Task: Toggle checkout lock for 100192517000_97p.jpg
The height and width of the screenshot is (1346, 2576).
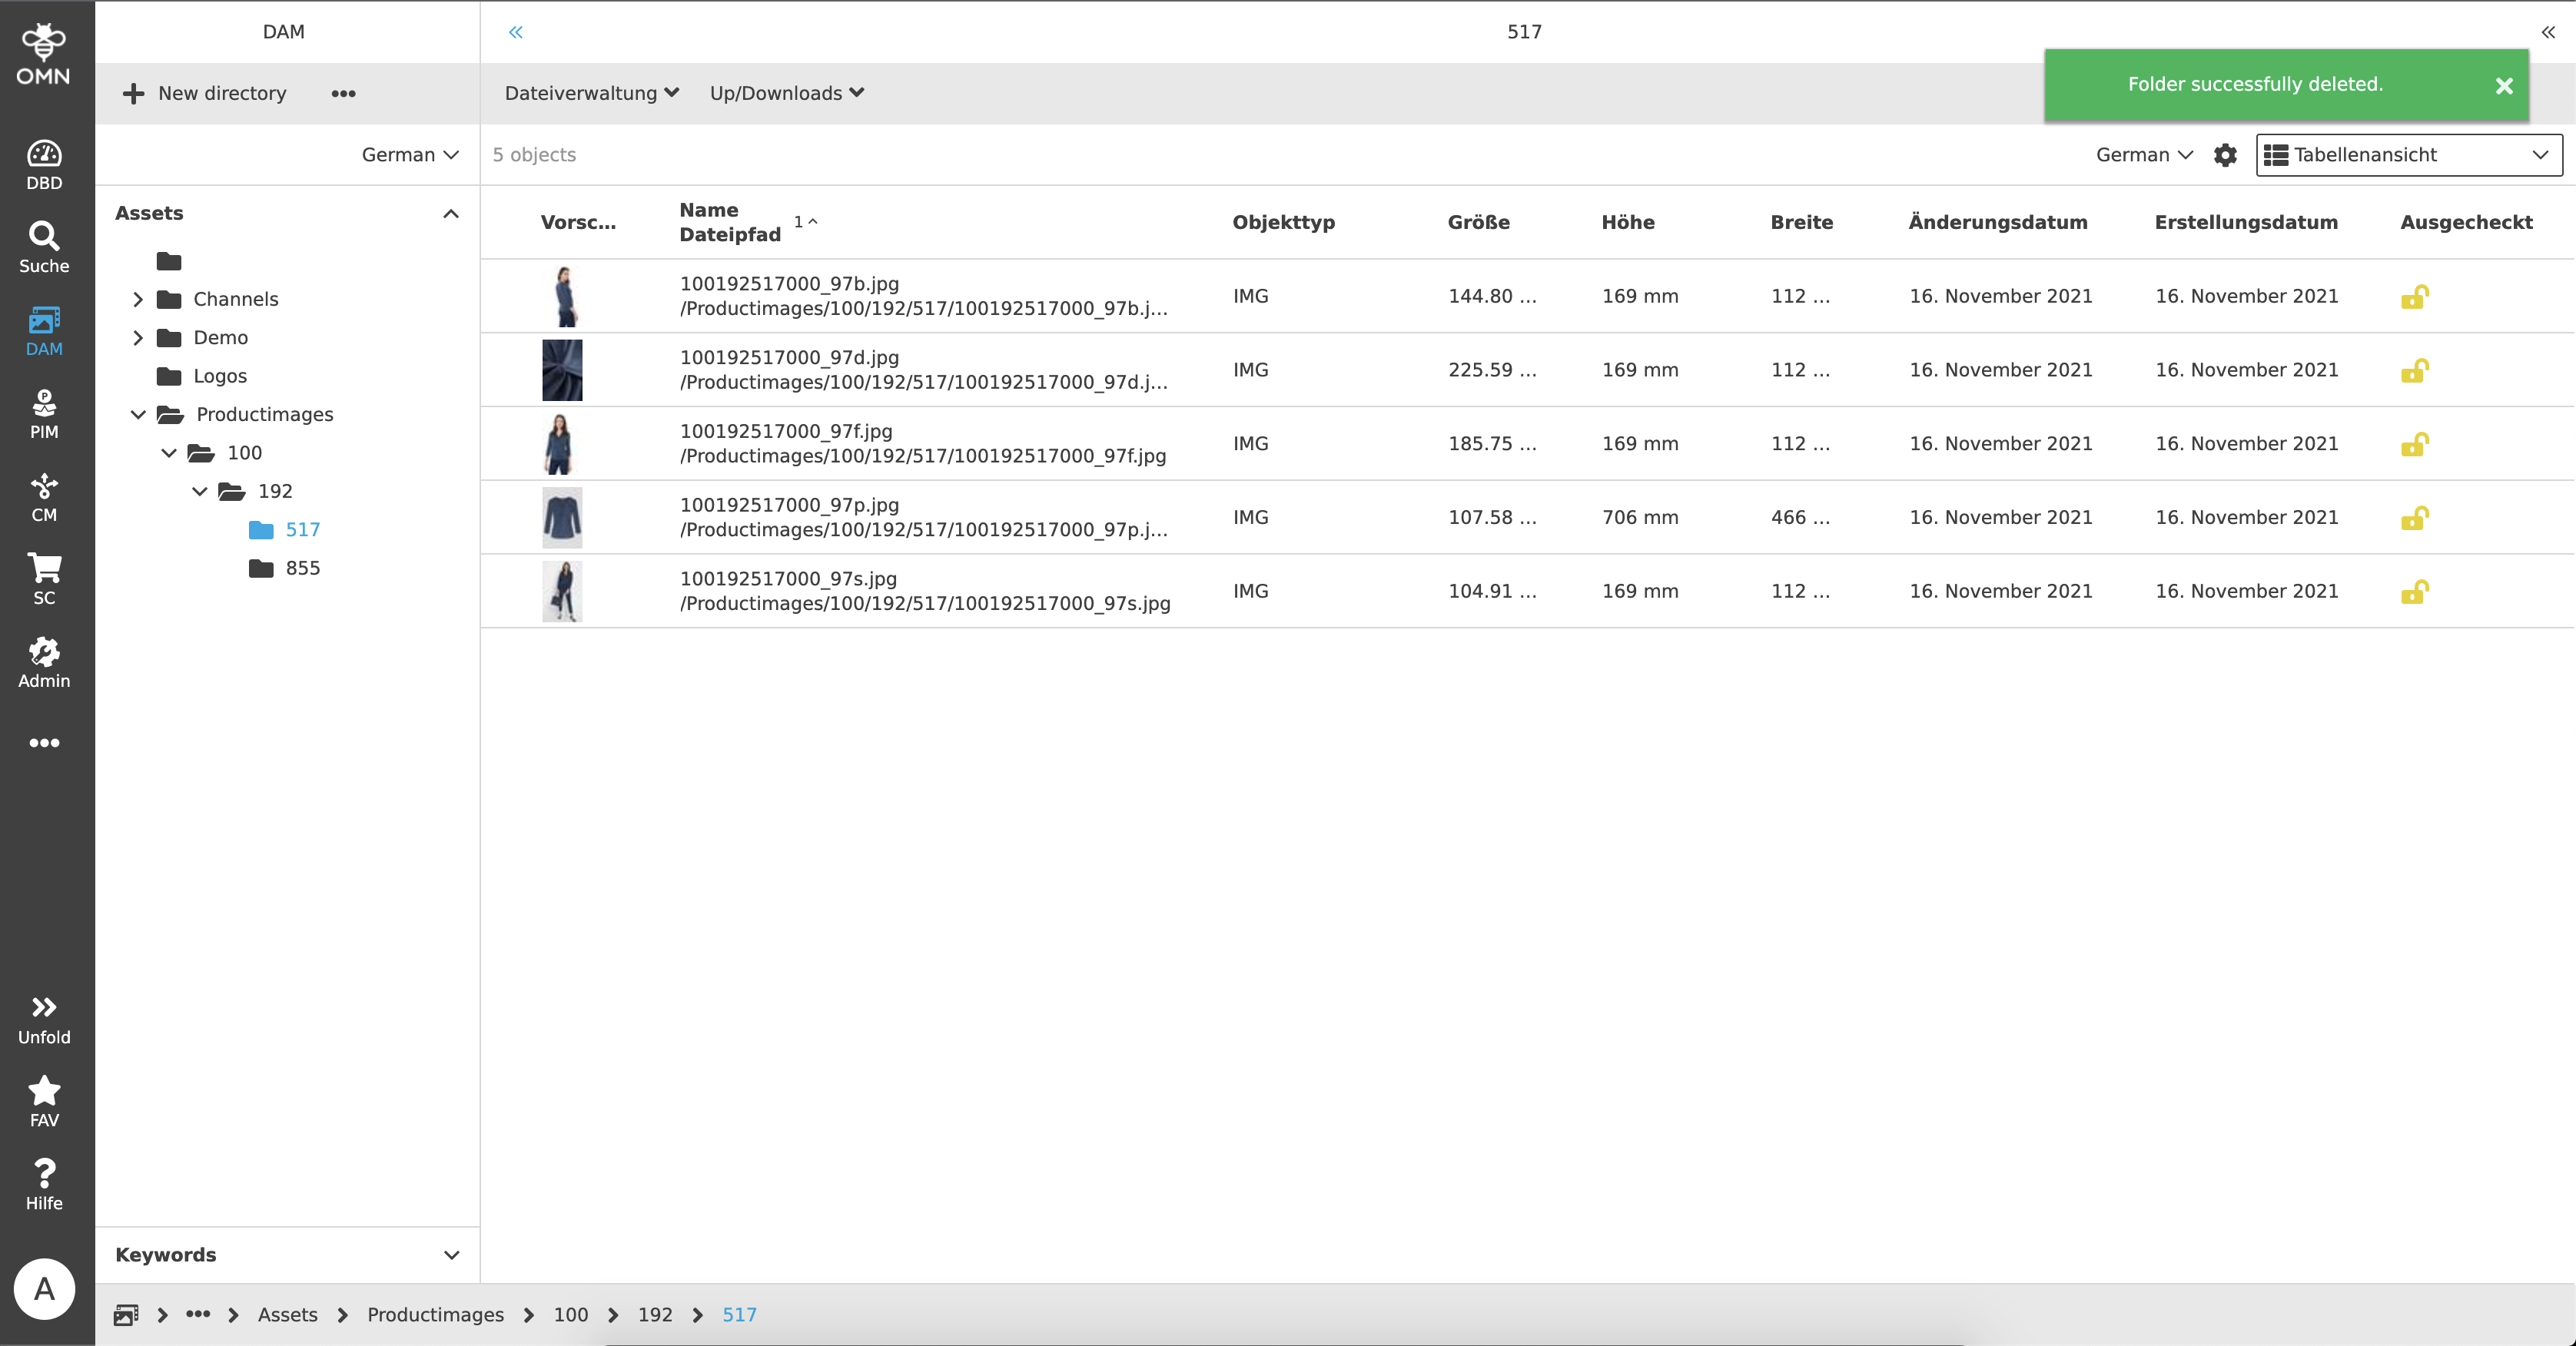Action: tap(2414, 518)
